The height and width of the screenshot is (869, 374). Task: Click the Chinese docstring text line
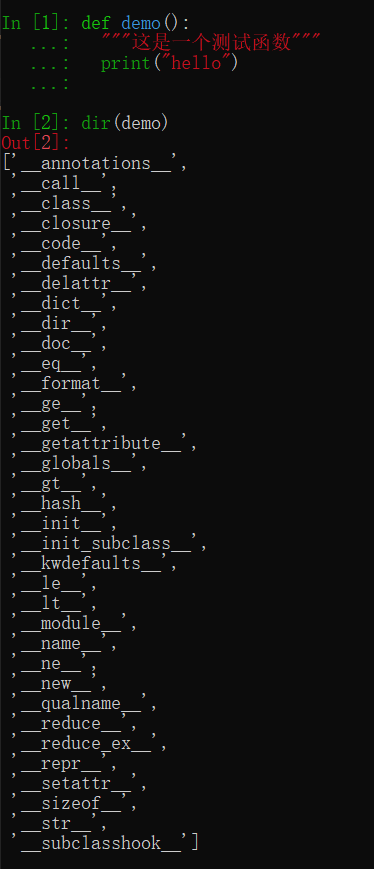tap(211, 42)
